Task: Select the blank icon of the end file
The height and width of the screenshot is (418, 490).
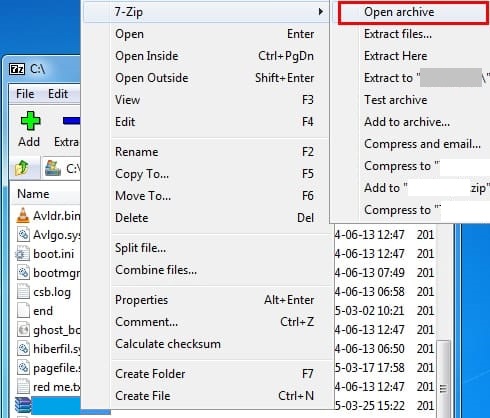Action: (x=23, y=311)
